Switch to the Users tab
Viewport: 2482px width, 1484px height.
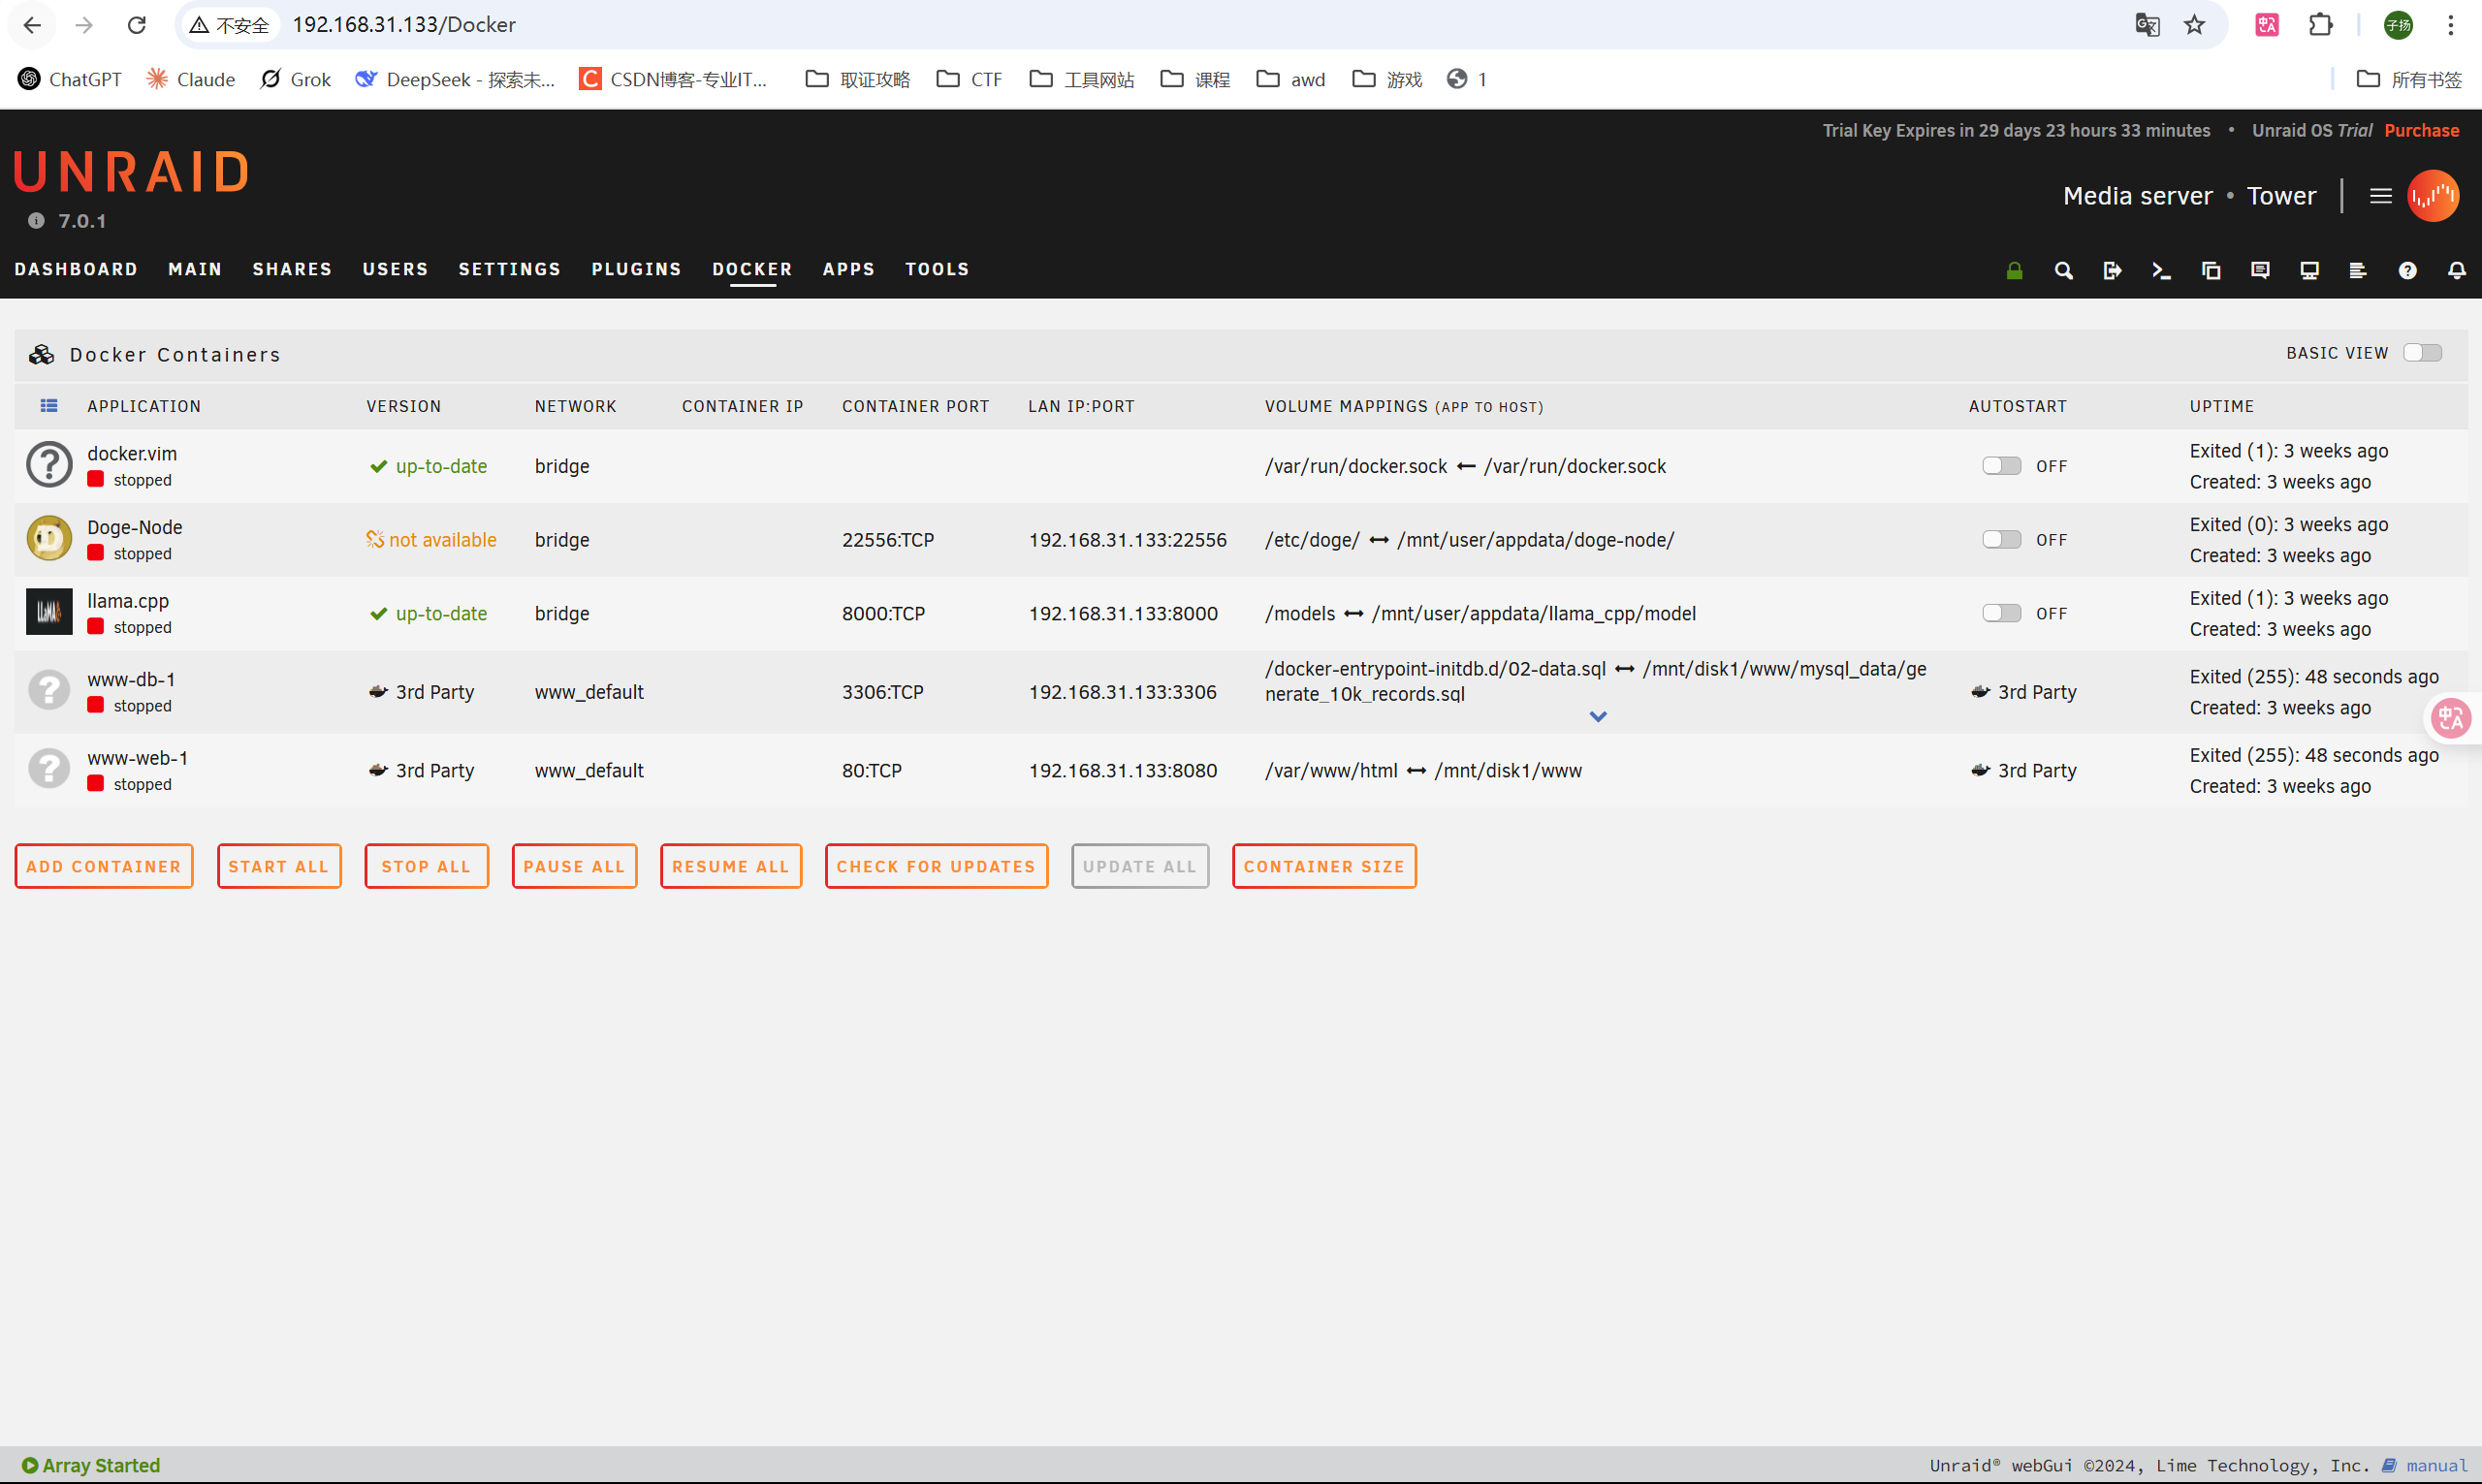(395, 269)
